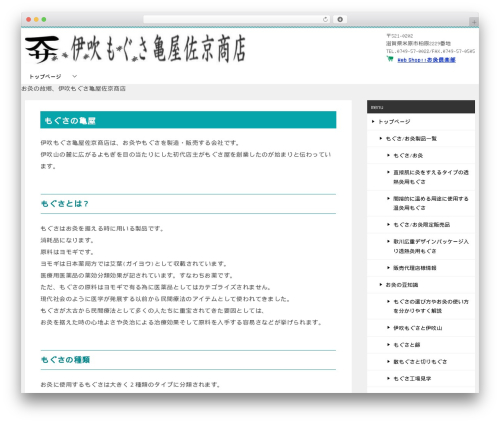Open 散もぐさと切りもぐさ sidebar link
Image resolution: width=500 pixels, height=423 pixels.
click(x=420, y=362)
